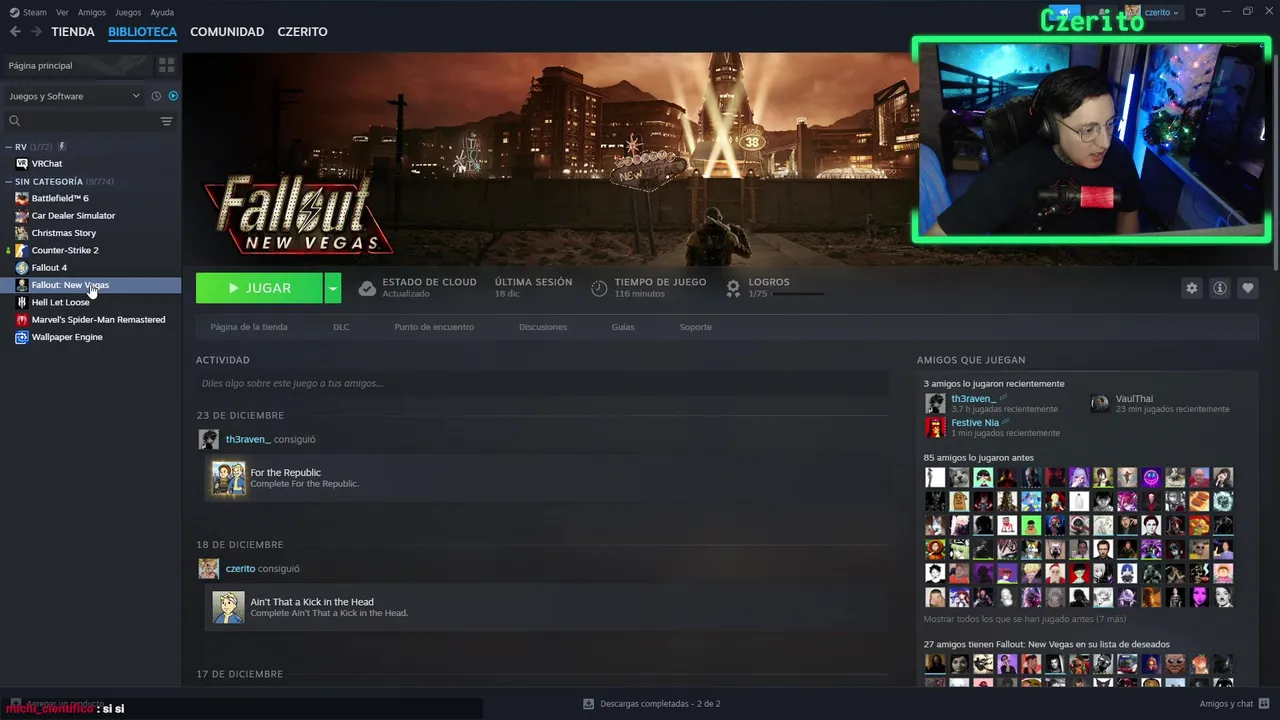
Task: Select Wallpaper Engine in the library
Action: coord(67,337)
